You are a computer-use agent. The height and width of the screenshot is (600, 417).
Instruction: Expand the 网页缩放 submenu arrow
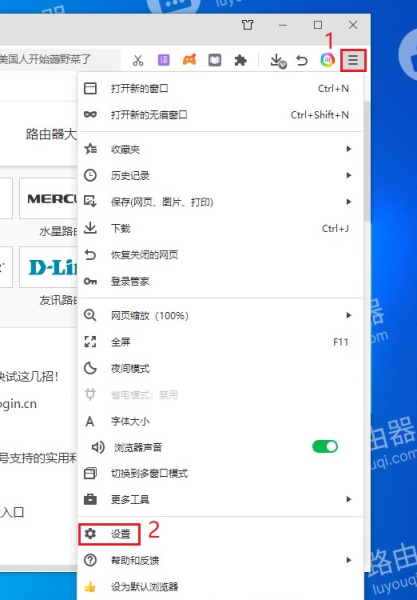pos(349,315)
